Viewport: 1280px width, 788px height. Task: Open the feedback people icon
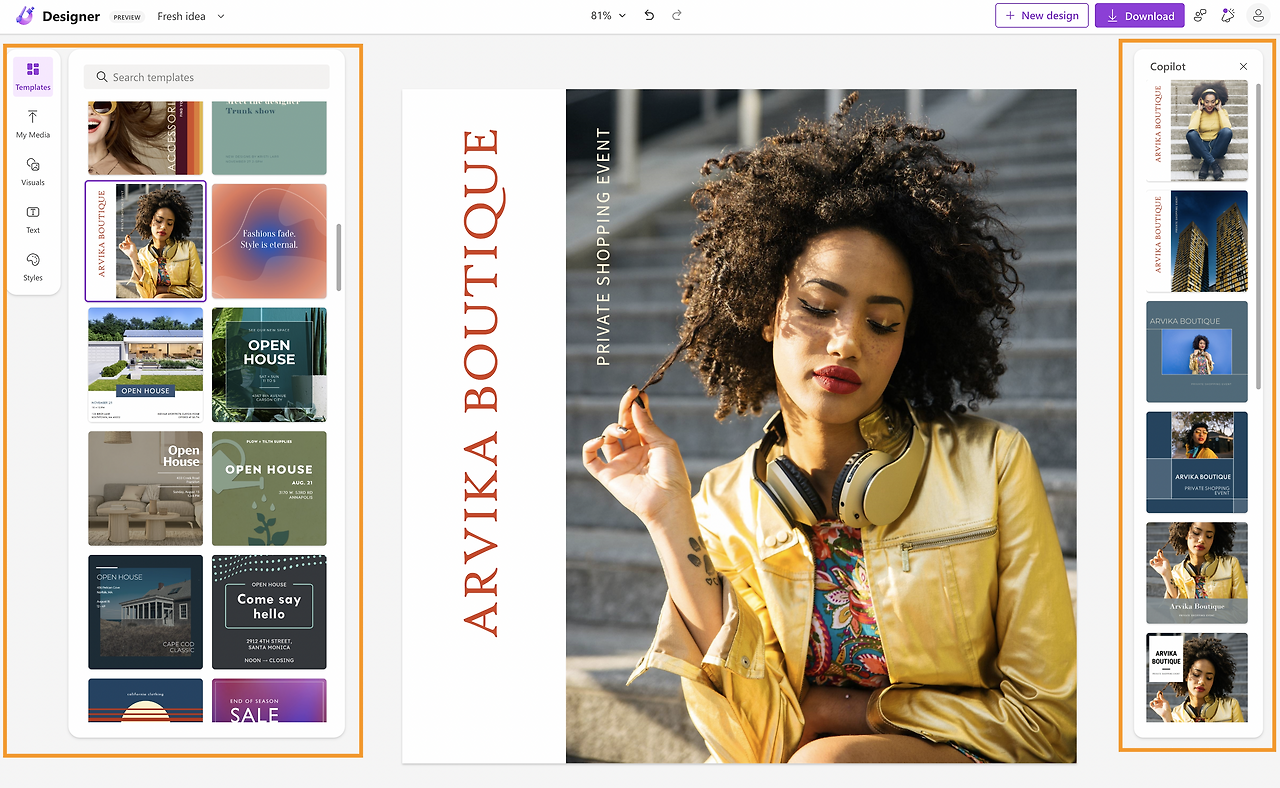point(1200,16)
